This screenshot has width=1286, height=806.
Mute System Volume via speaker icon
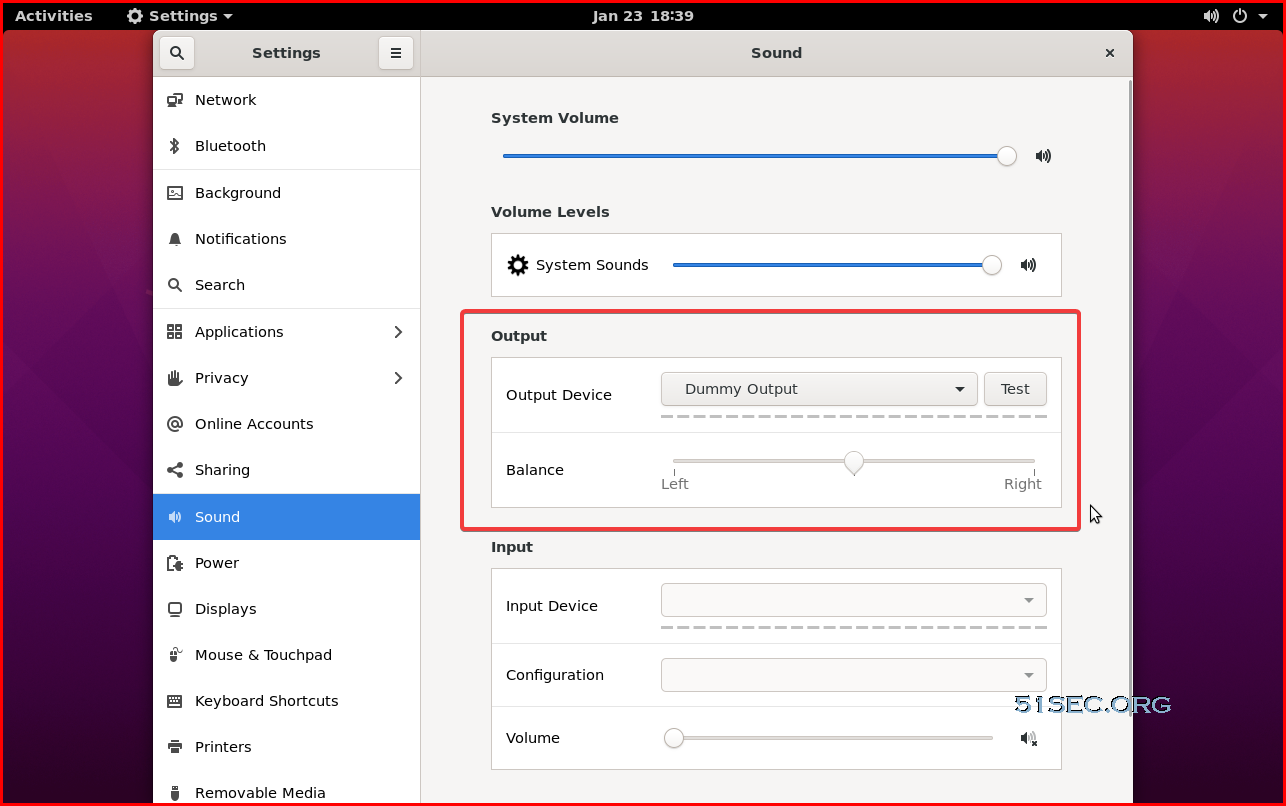point(1043,156)
